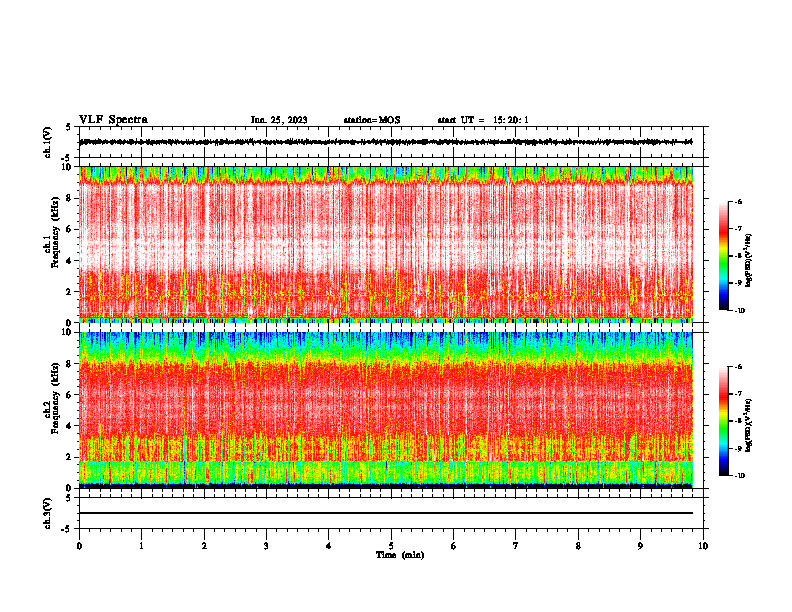The image size is (792, 612).
Task: Click the ch.2 colorbar log(PSD) unit label
Action: (x=749, y=425)
